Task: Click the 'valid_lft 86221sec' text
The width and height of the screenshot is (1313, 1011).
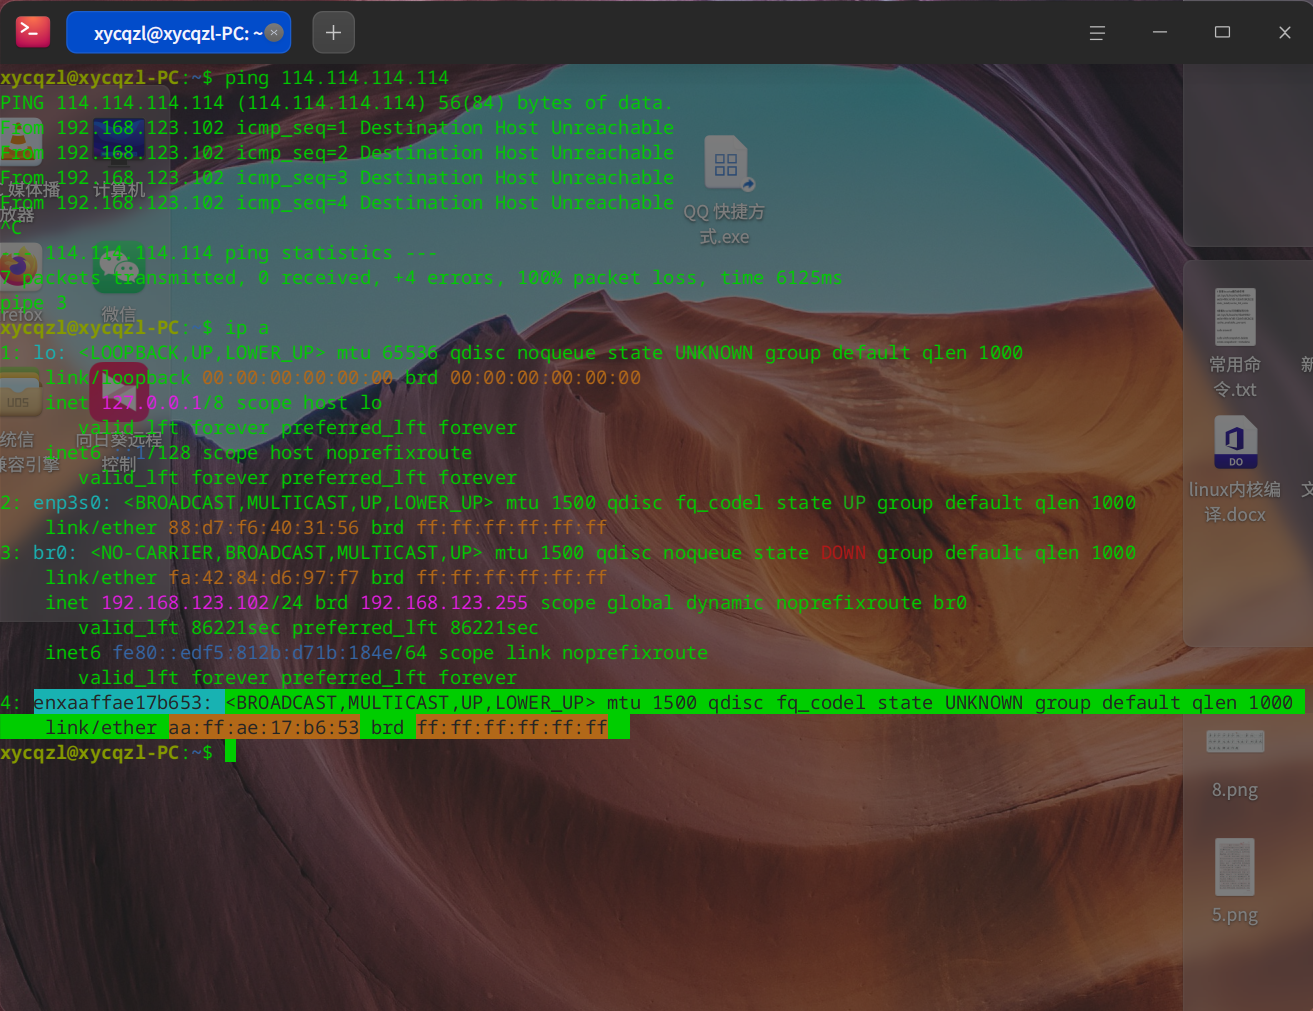Action: coord(179,628)
